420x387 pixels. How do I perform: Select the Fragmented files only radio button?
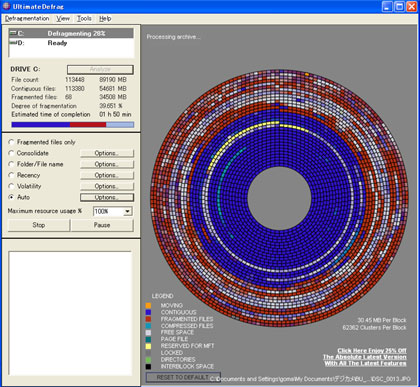click(11, 142)
